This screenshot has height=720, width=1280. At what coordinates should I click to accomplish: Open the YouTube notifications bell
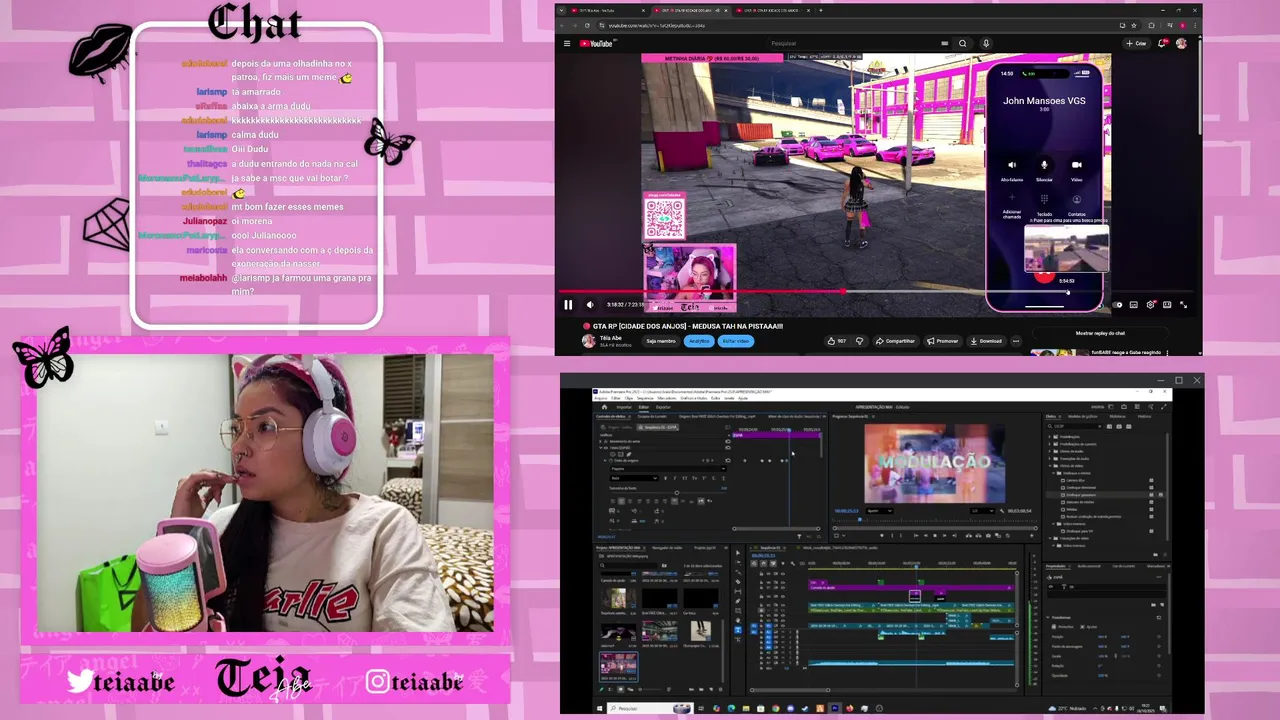pos(1162,43)
